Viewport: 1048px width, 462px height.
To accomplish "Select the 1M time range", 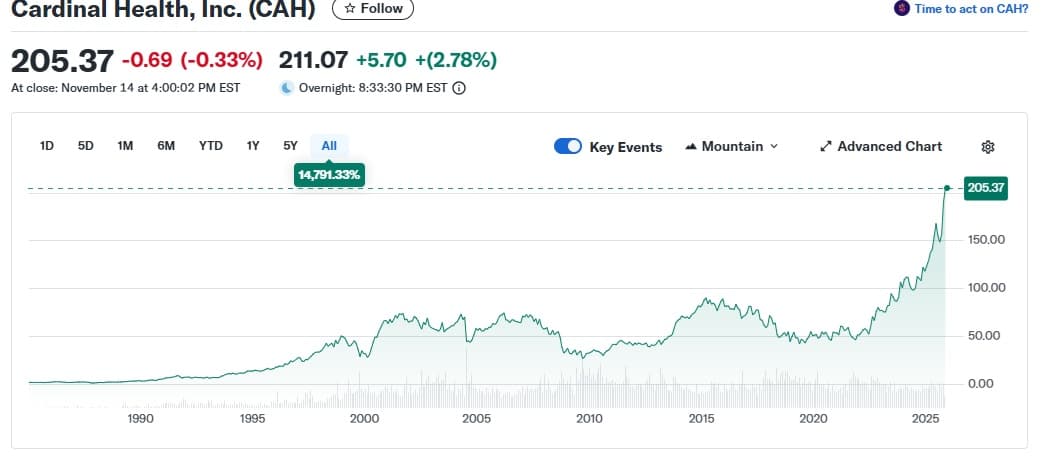I will 125,146.
